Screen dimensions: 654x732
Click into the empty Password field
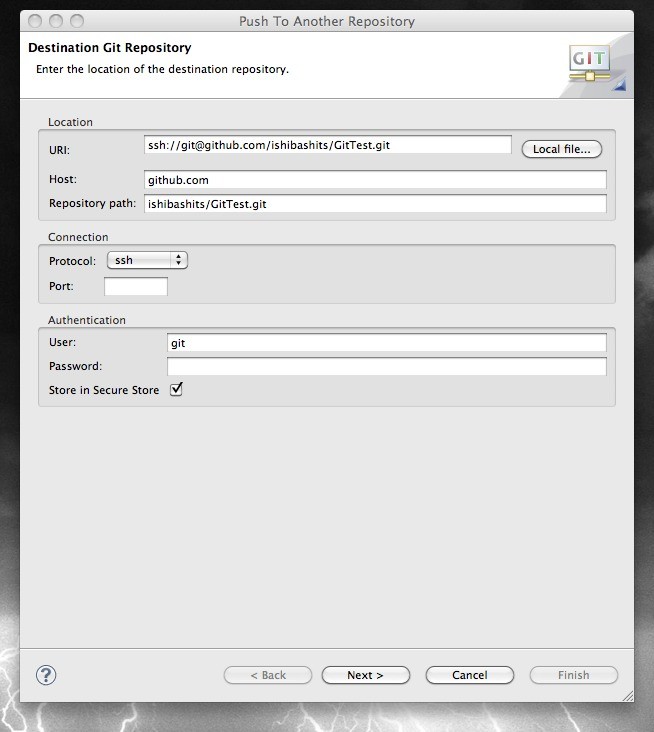pyautogui.click(x=387, y=366)
